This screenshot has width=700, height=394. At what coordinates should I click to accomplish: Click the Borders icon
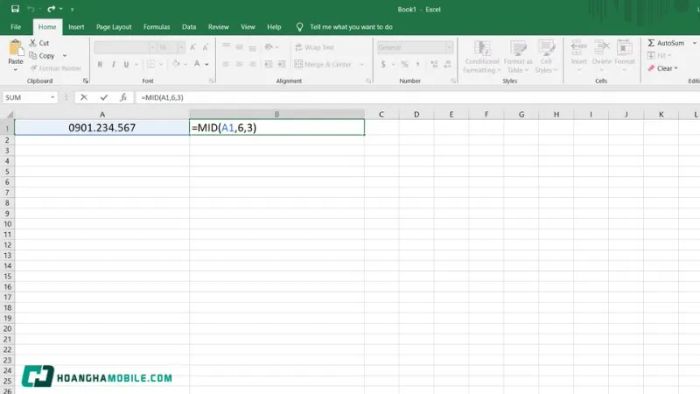click(x=151, y=65)
